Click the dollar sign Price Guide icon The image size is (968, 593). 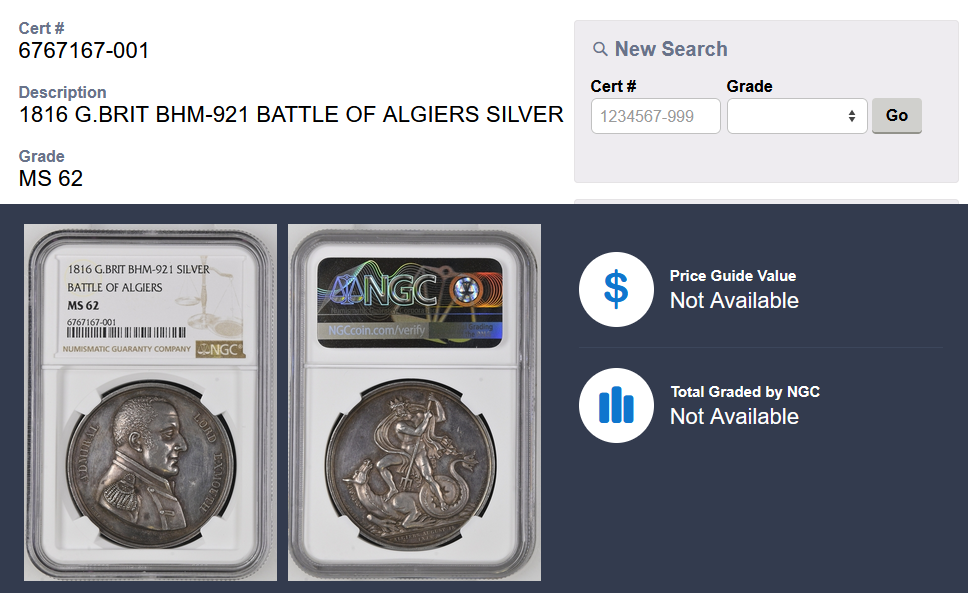pos(616,289)
